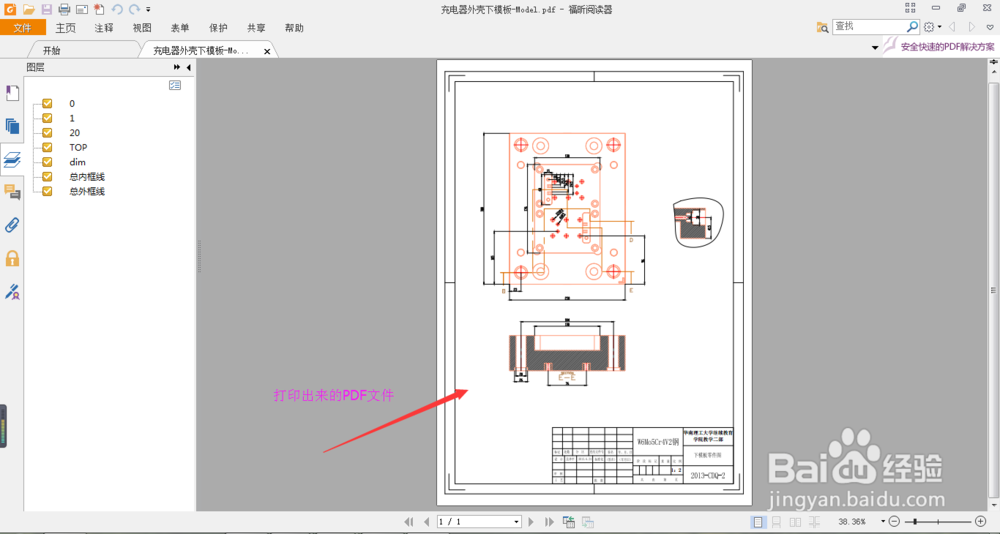Click the zoom slider track
The image size is (1000, 534).
(x=938, y=522)
